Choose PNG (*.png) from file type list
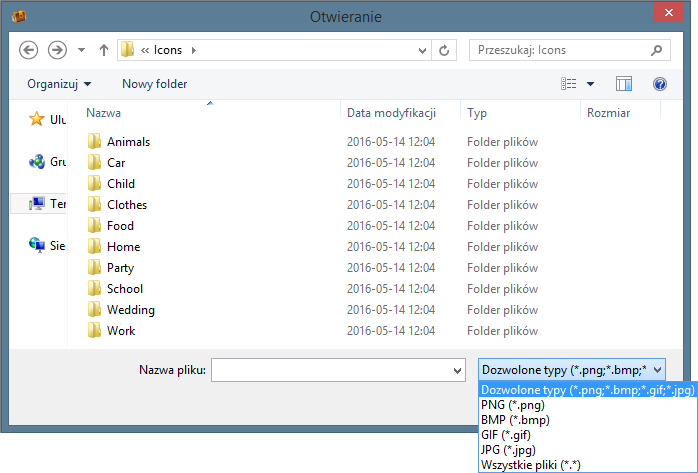The width and height of the screenshot is (698, 473). tap(513, 405)
